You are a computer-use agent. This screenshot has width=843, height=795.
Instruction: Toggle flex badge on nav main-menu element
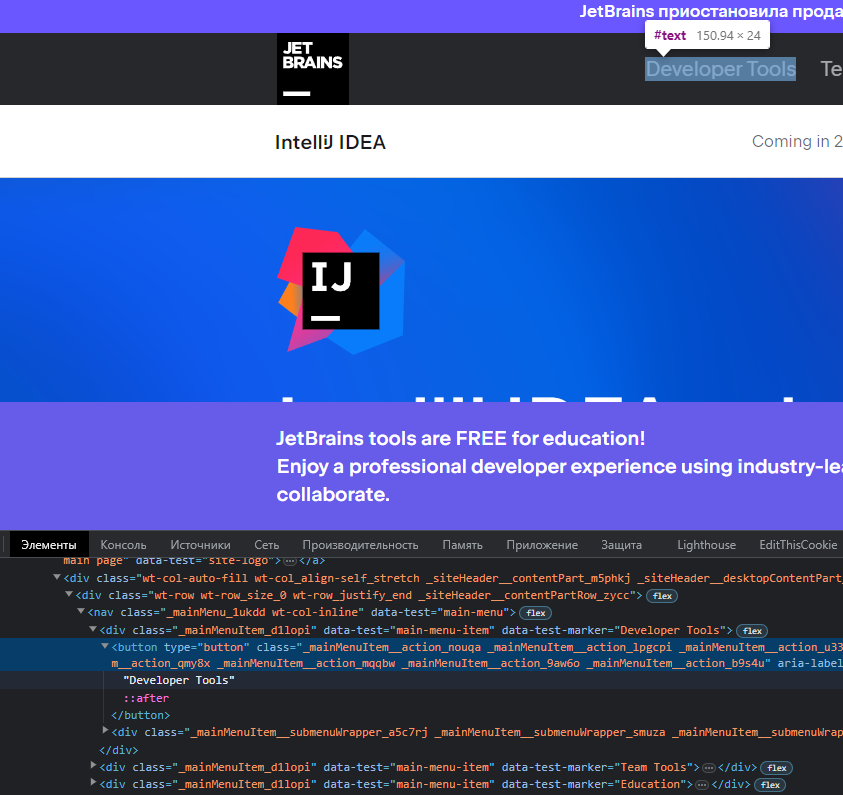535,613
